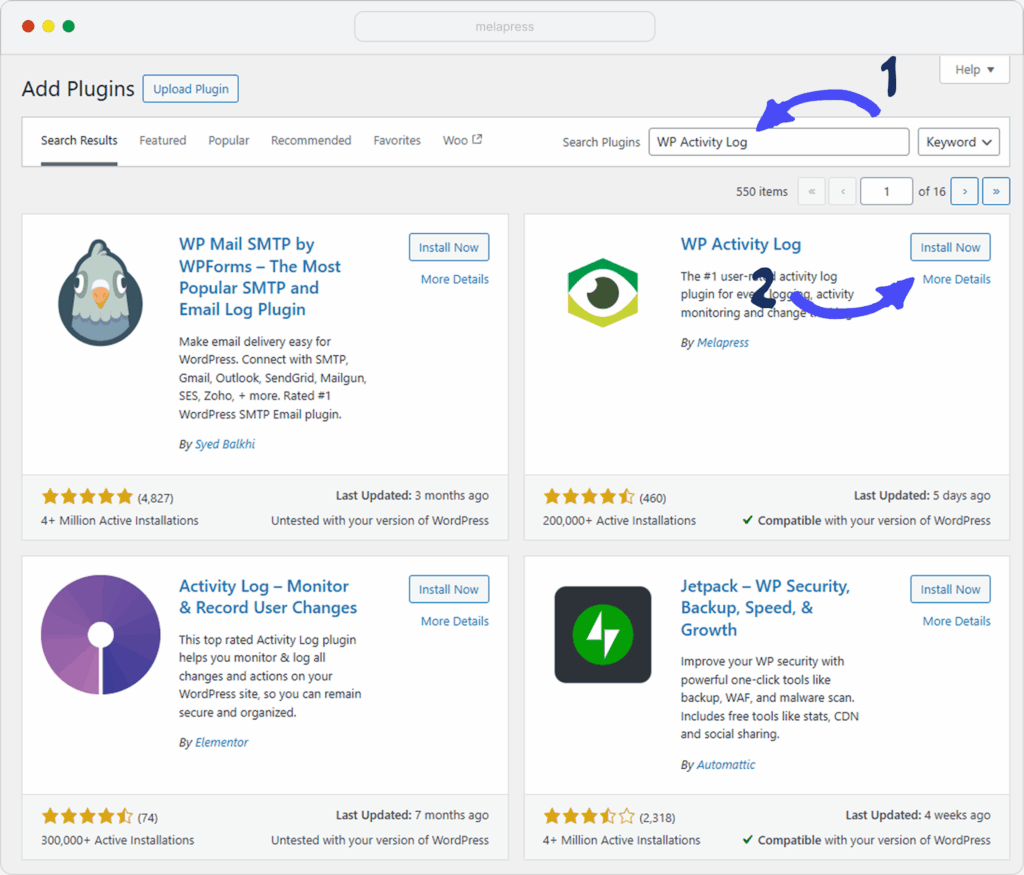Open author Syed Balkhi link
1024x875 pixels.
point(225,444)
